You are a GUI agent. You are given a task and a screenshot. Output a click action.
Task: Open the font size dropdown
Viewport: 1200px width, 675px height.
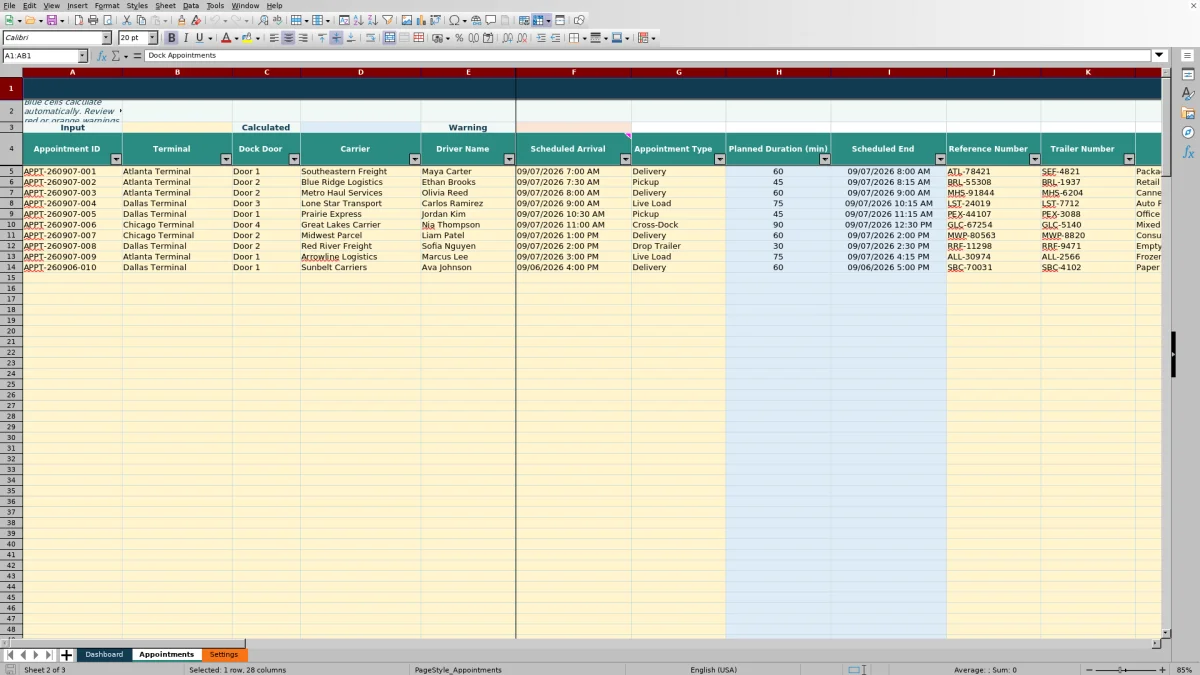click(153, 38)
